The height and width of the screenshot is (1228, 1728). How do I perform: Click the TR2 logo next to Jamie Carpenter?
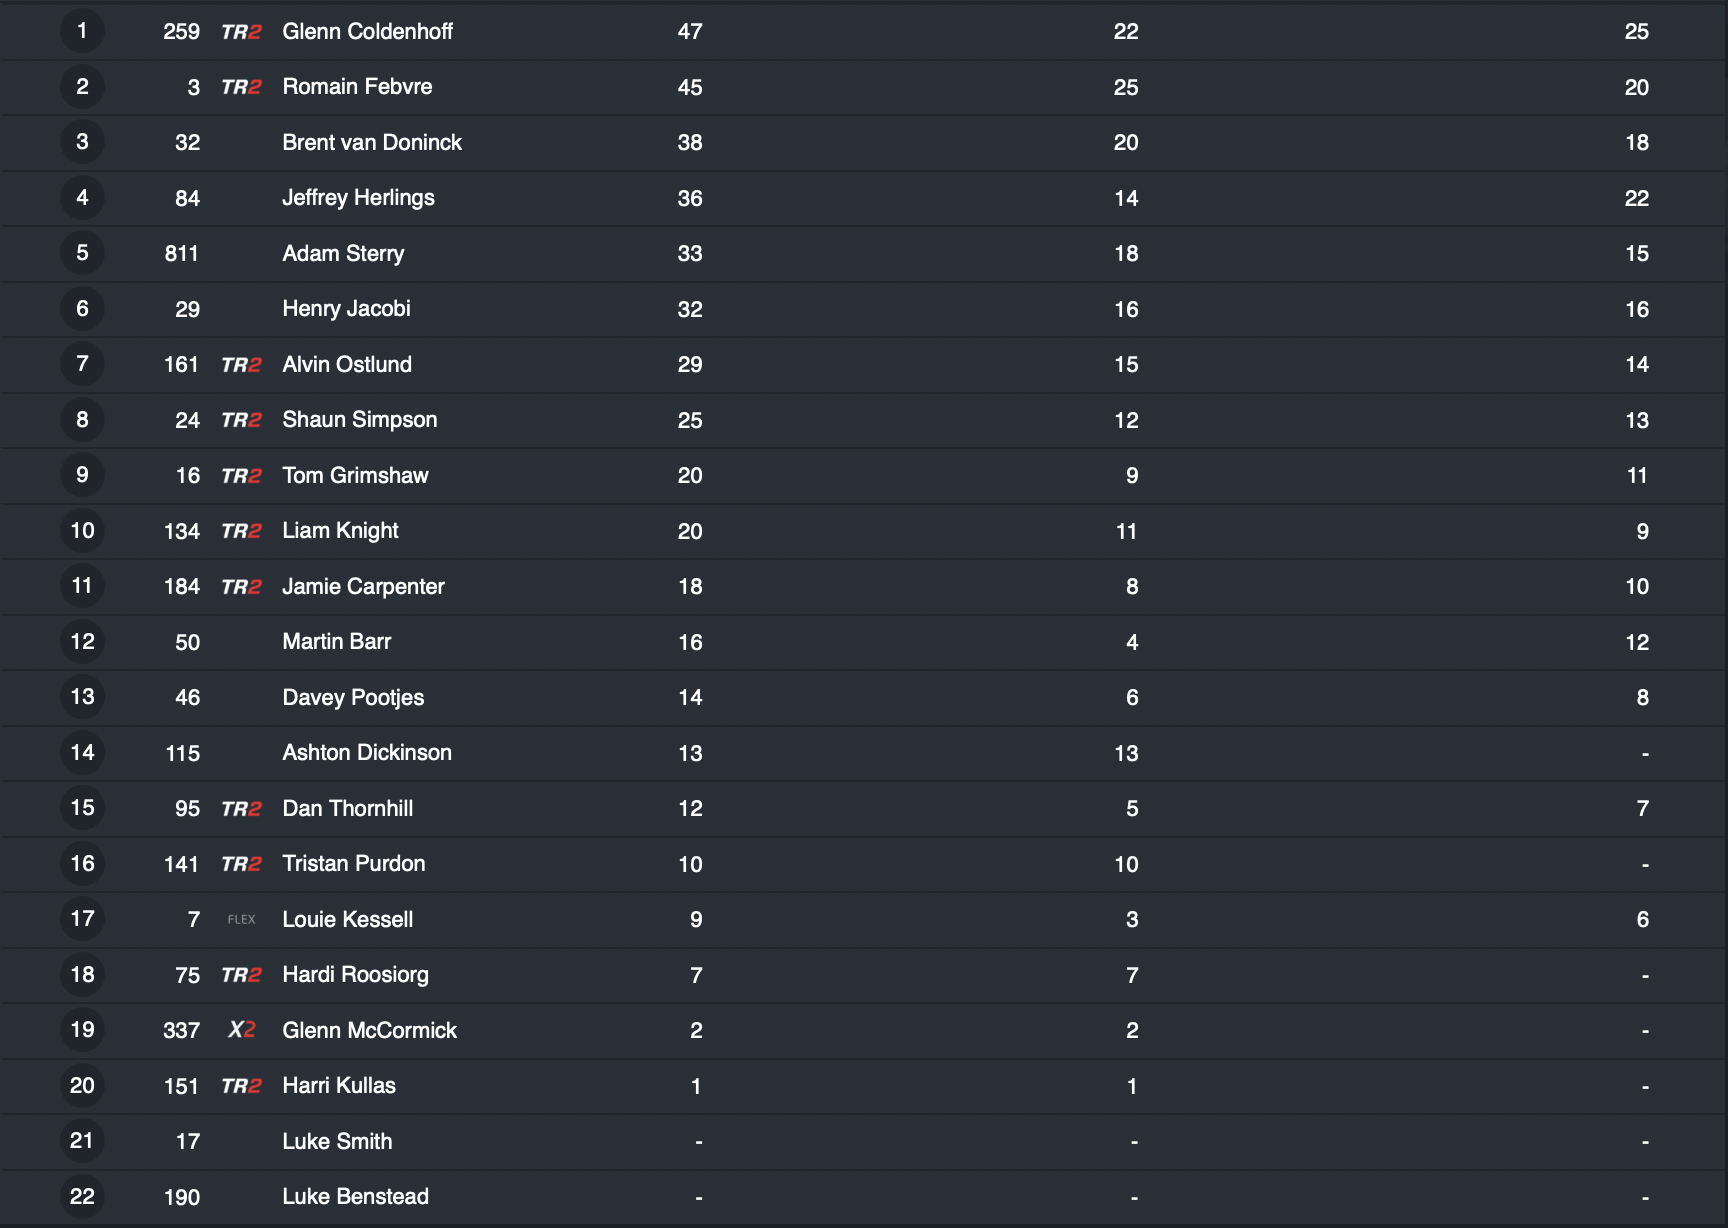(241, 587)
